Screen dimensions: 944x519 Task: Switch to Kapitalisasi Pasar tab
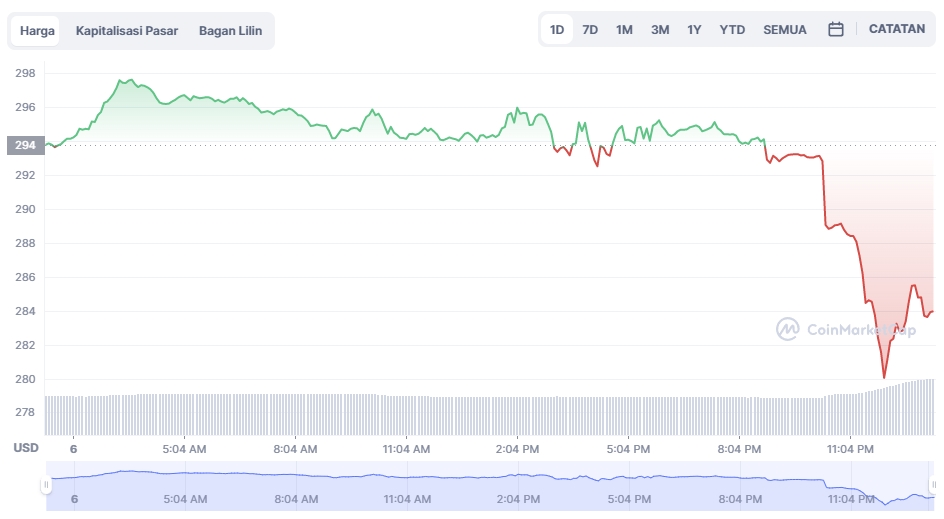click(x=127, y=31)
